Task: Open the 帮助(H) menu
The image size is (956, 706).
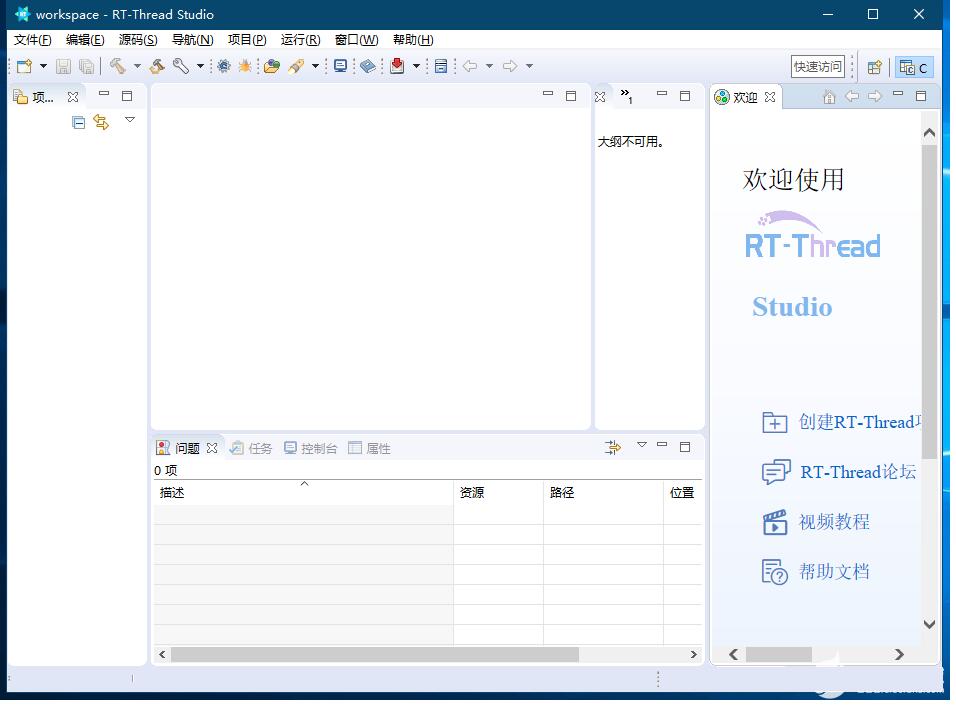Action: coord(413,40)
